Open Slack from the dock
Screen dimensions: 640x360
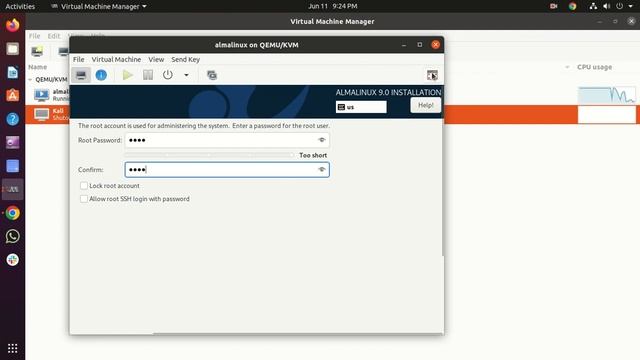tap(13, 260)
